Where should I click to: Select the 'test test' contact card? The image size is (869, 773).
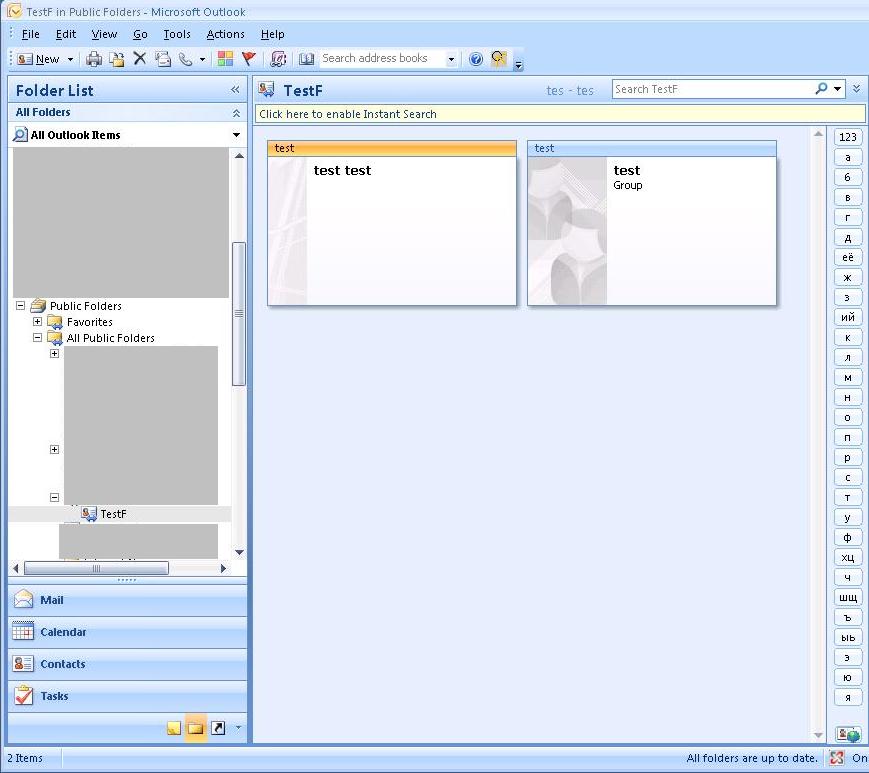(392, 223)
